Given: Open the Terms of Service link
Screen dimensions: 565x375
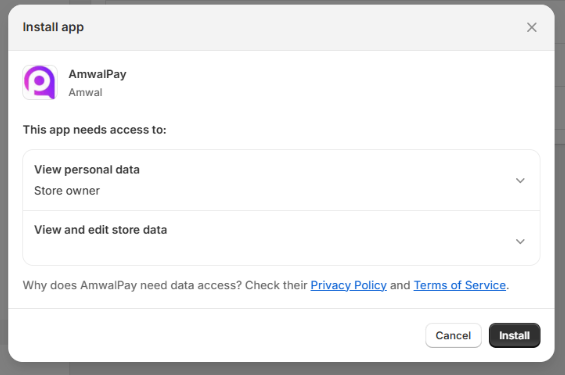Looking at the screenshot, I should pyautogui.click(x=459, y=285).
